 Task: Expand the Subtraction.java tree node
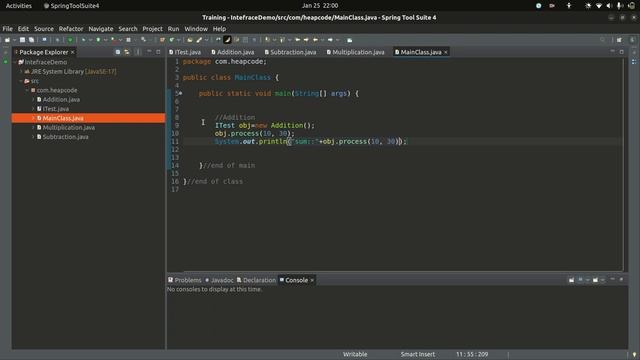click(33, 137)
